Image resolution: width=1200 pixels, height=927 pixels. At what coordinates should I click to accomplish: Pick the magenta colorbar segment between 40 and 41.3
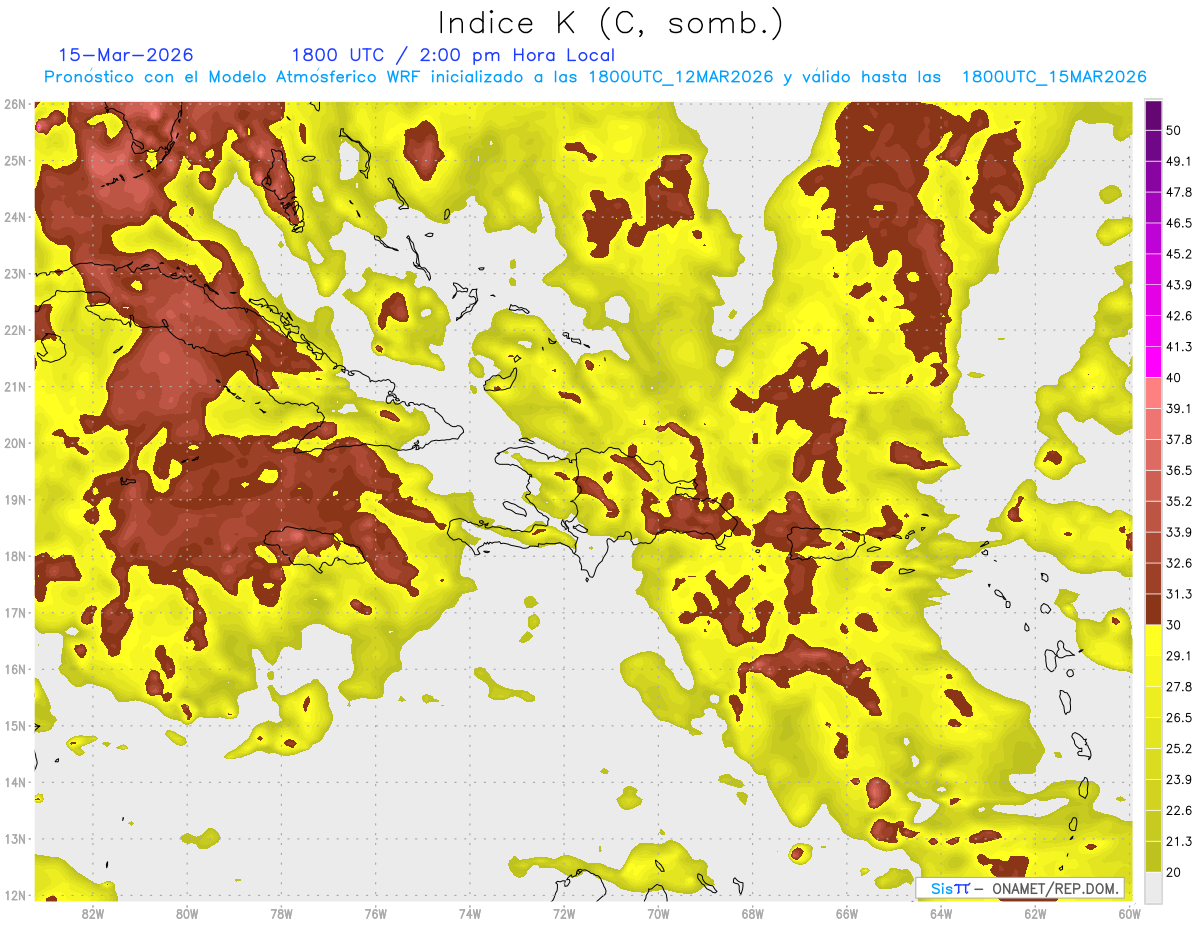click(x=1153, y=362)
